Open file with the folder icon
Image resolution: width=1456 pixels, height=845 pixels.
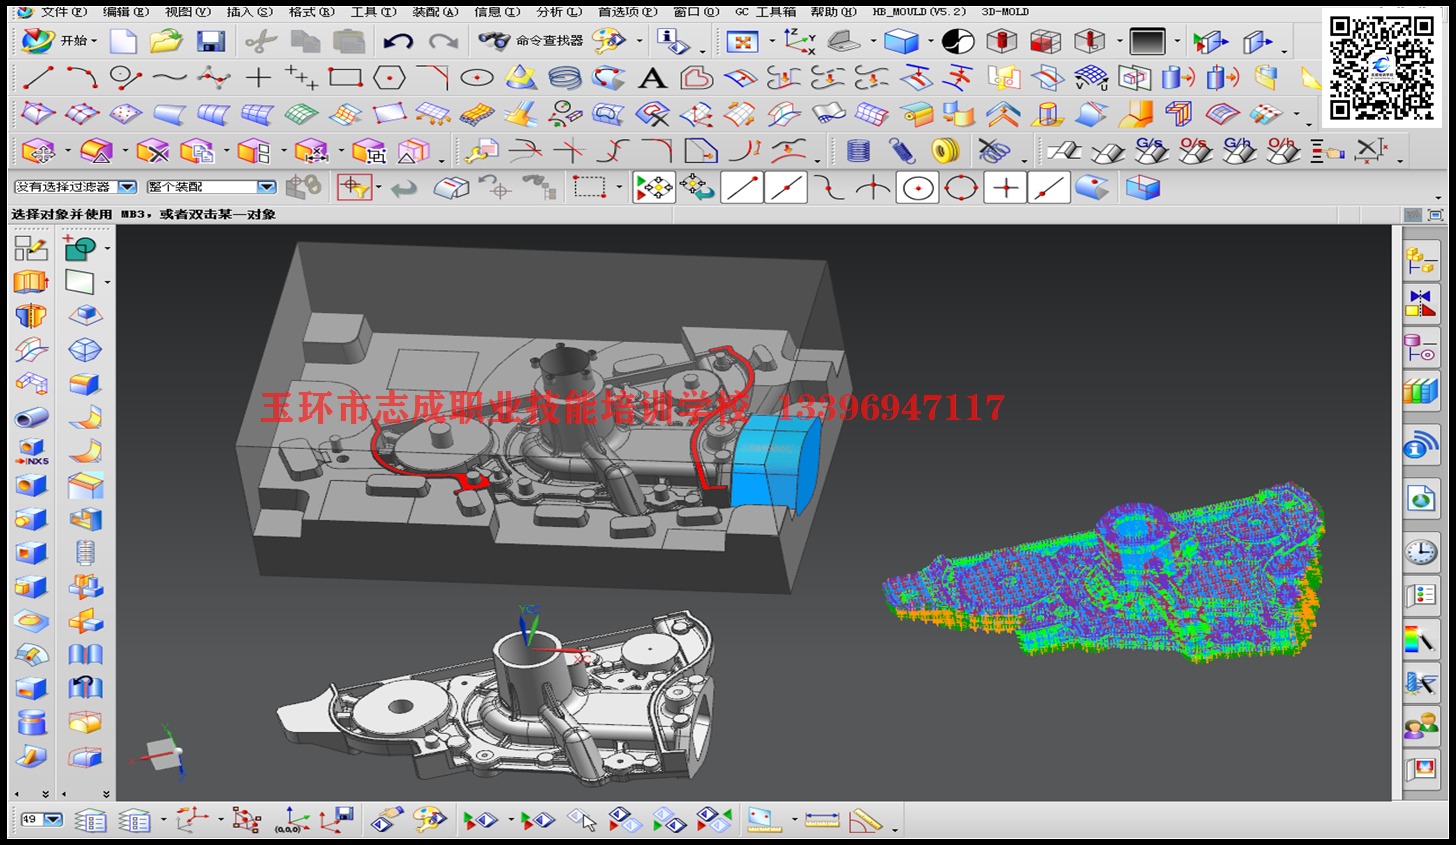167,41
